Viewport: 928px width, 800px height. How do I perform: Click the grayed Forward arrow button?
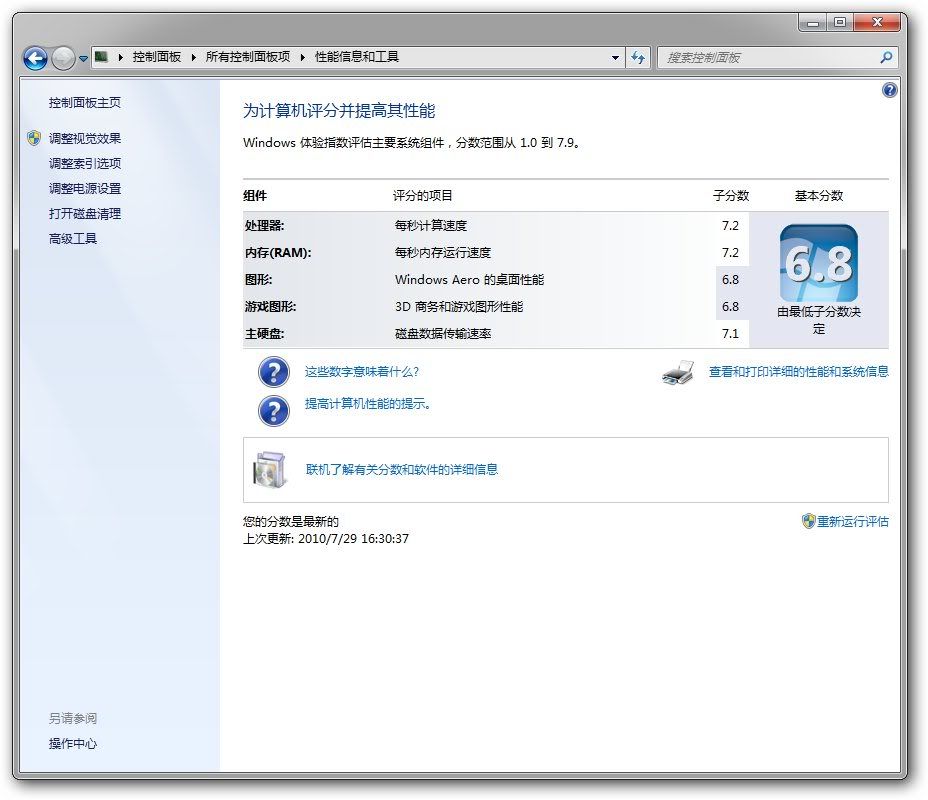(x=63, y=58)
